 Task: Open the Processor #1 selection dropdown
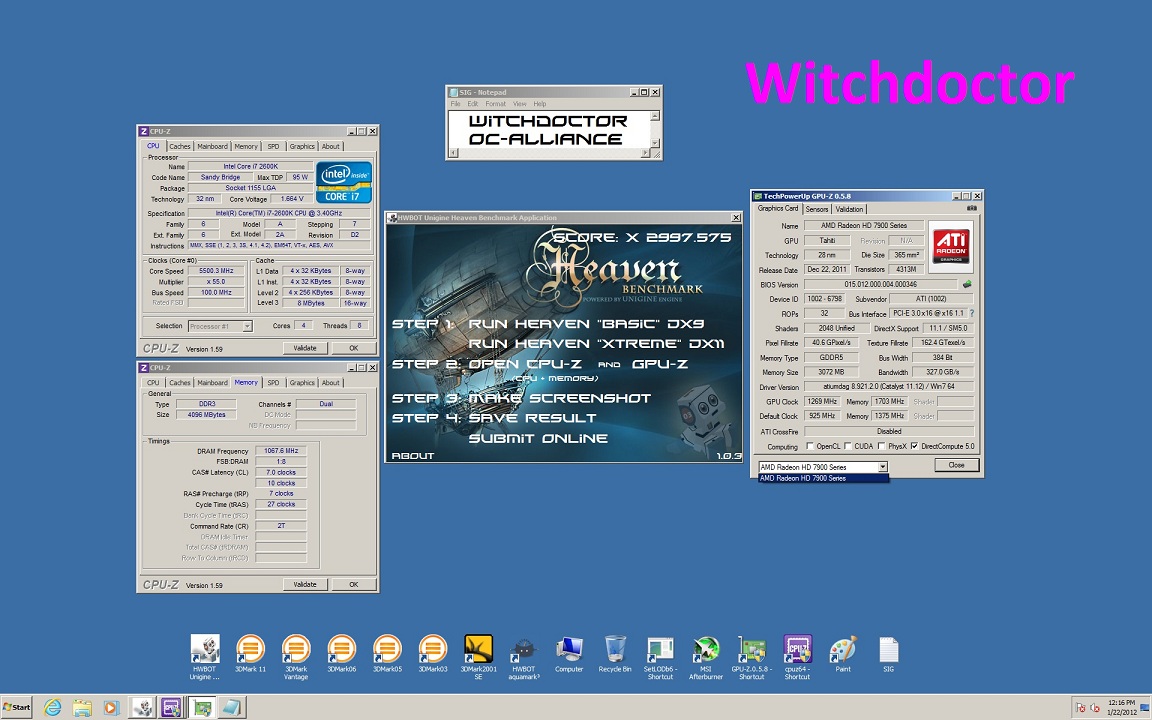click(247, 326)
